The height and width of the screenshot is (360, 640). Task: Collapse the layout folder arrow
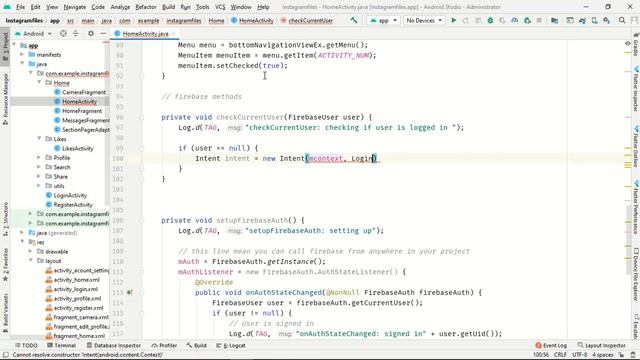pyautogui.click(x=31, y=261)
